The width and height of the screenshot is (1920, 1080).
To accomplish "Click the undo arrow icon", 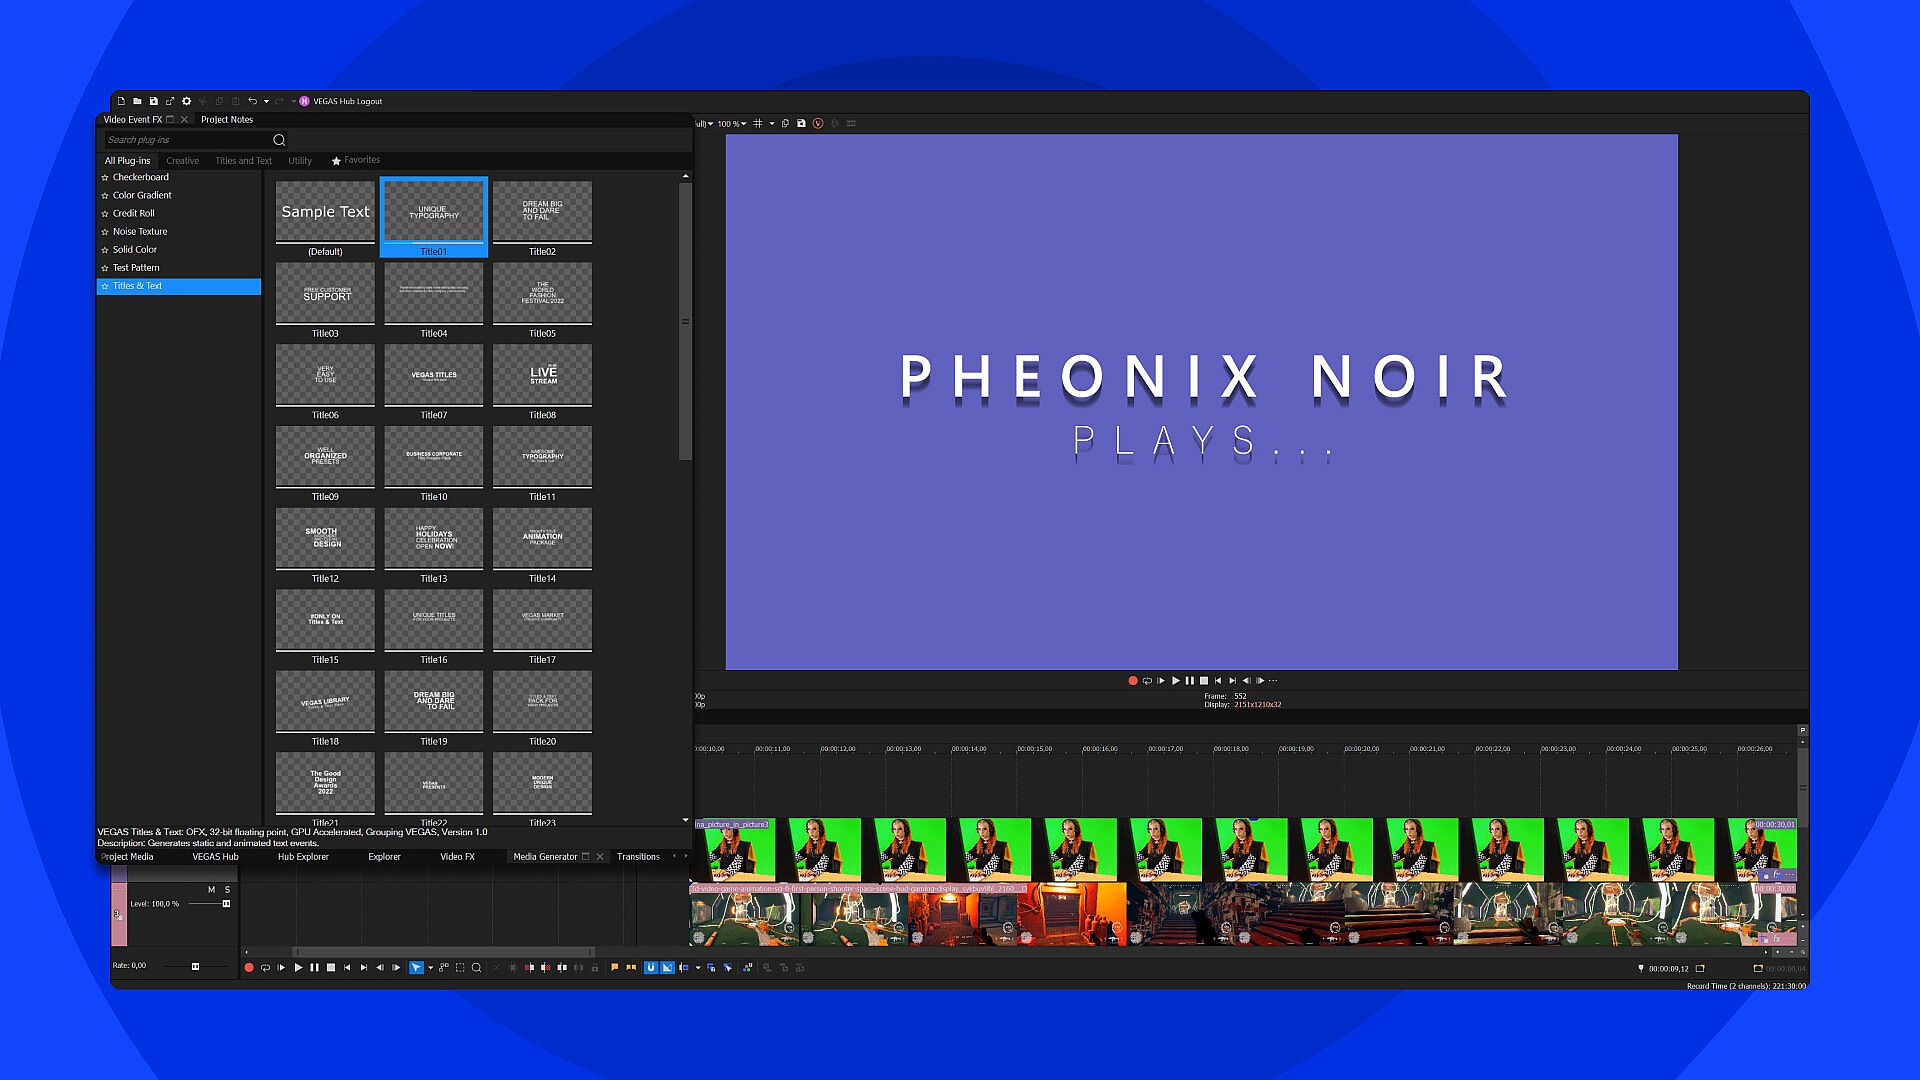I will coord(252,101).
